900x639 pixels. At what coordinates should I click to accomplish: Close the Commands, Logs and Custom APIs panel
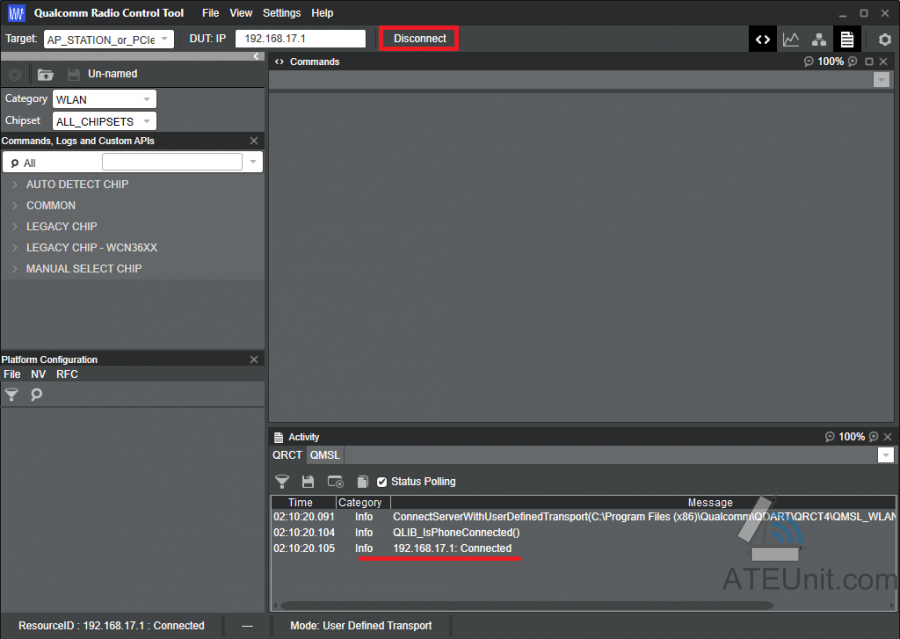[x=254, y=141]
